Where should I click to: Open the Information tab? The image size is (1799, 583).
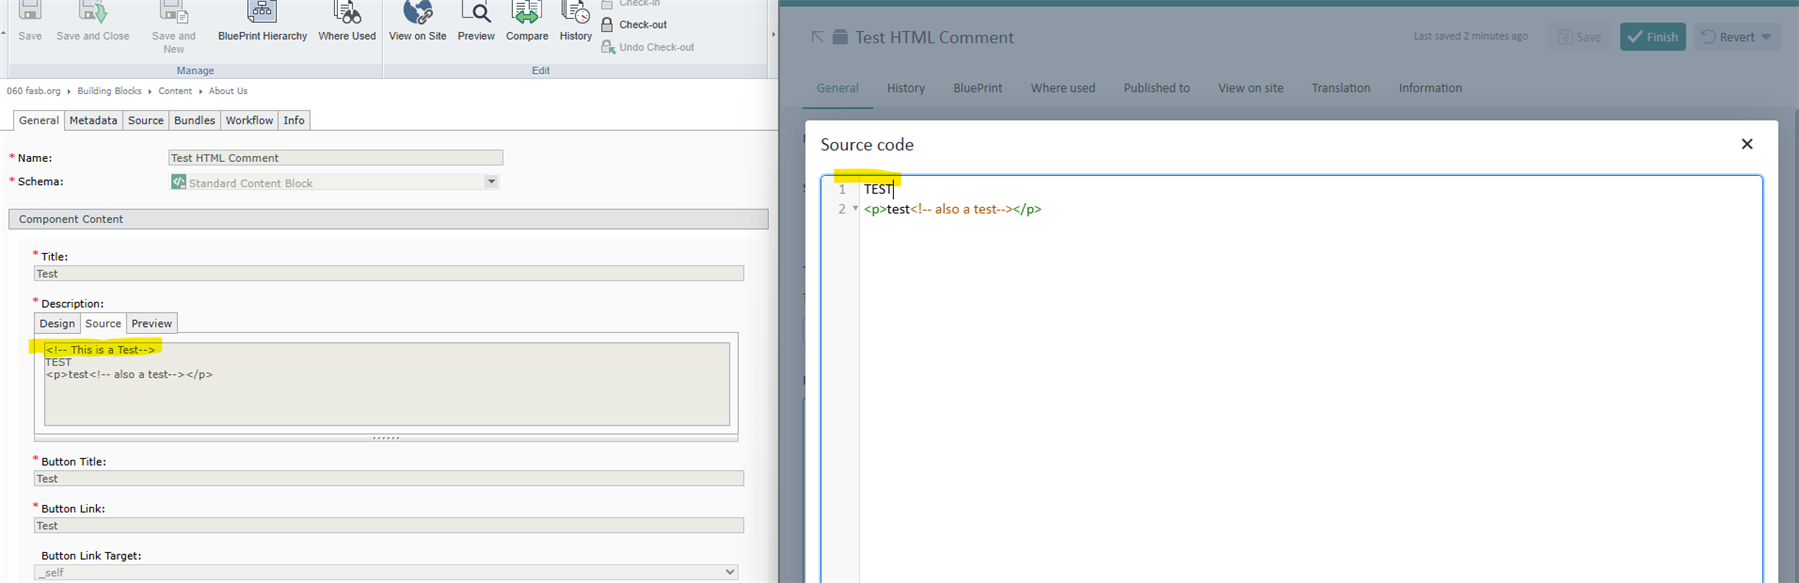(x=1430, y=88)
